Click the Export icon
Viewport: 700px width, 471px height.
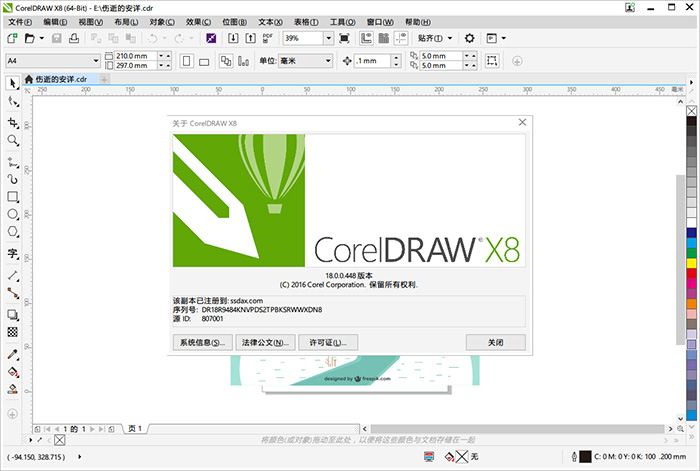pyautogui.click(x=250, y=38)
